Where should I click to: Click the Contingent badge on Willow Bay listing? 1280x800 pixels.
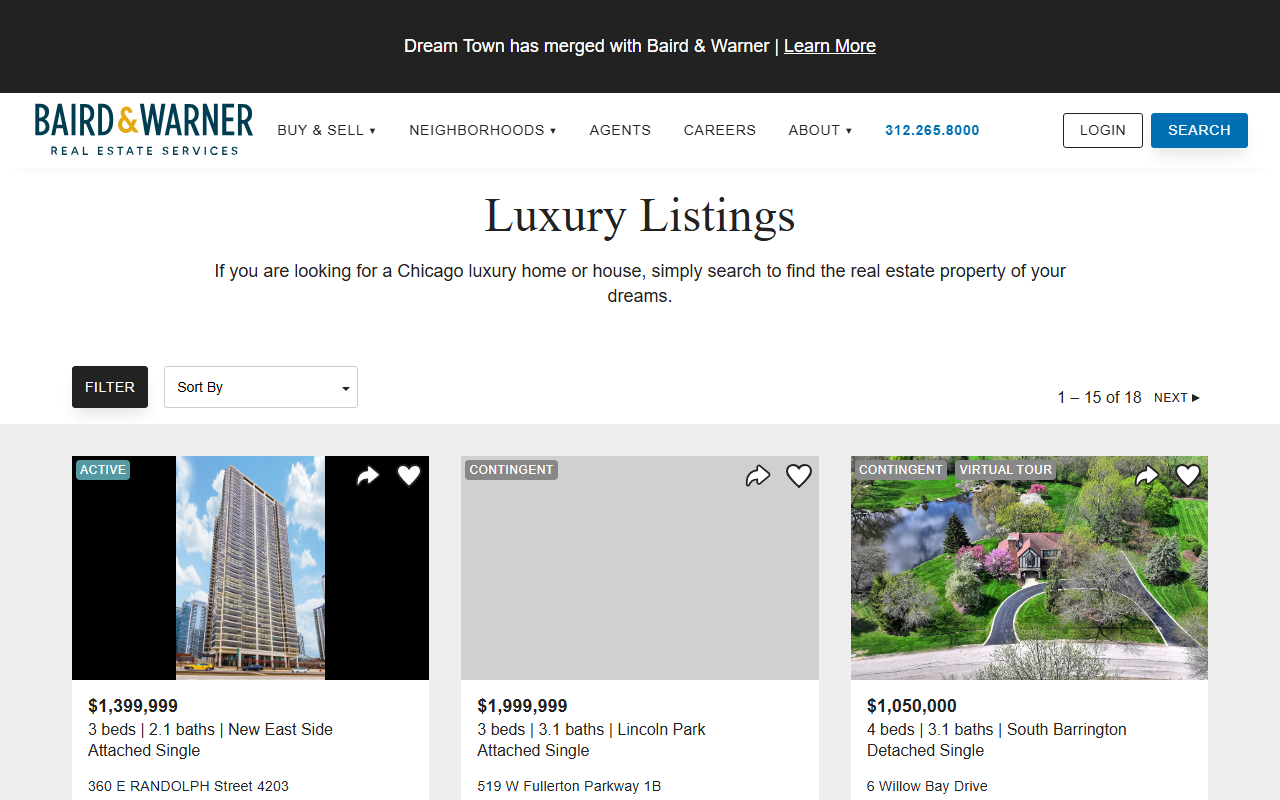(x=901, y=470)
